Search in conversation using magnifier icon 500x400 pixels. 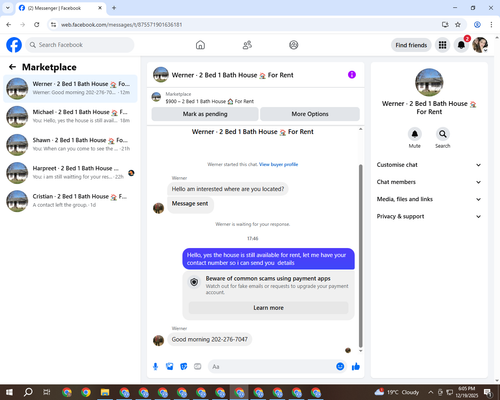click(x=442, y=134)
